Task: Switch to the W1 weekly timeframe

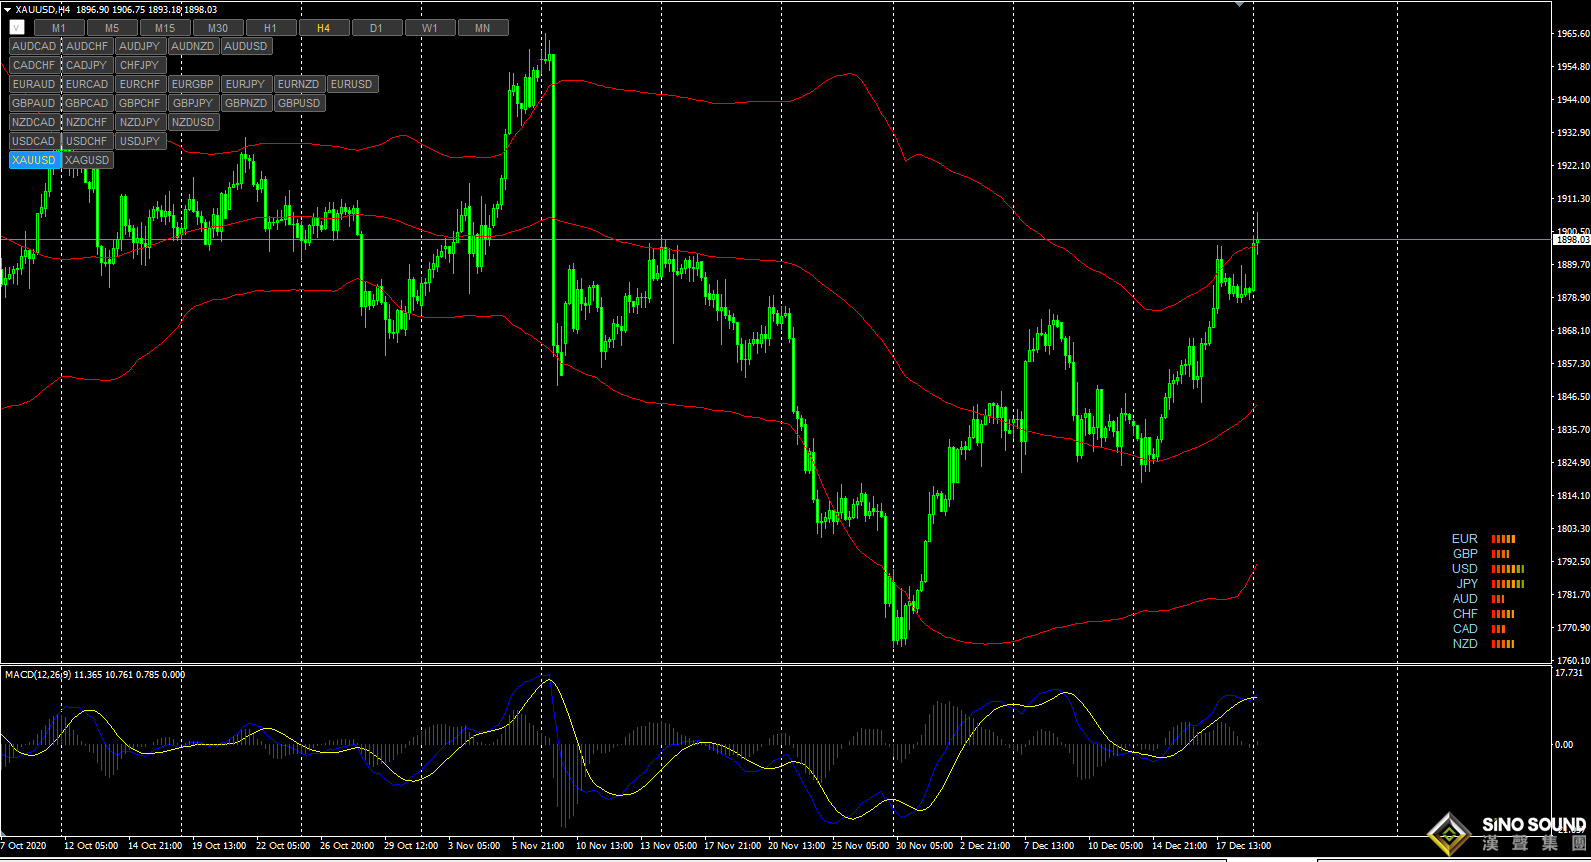Action: (x=429, y=28)
